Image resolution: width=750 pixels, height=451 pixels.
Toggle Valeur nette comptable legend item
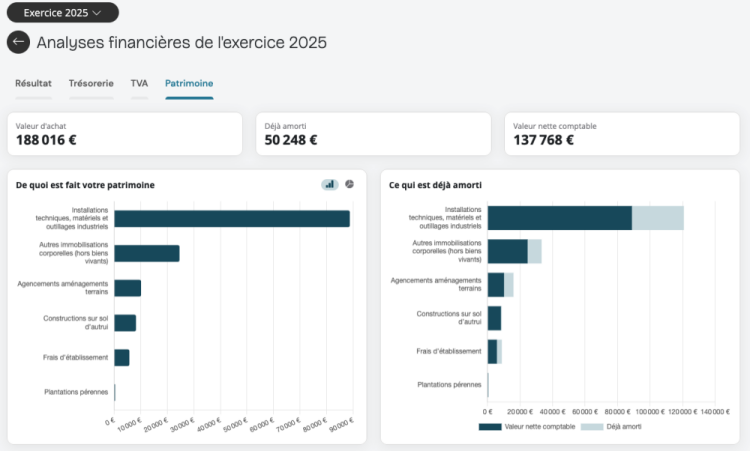527,427
